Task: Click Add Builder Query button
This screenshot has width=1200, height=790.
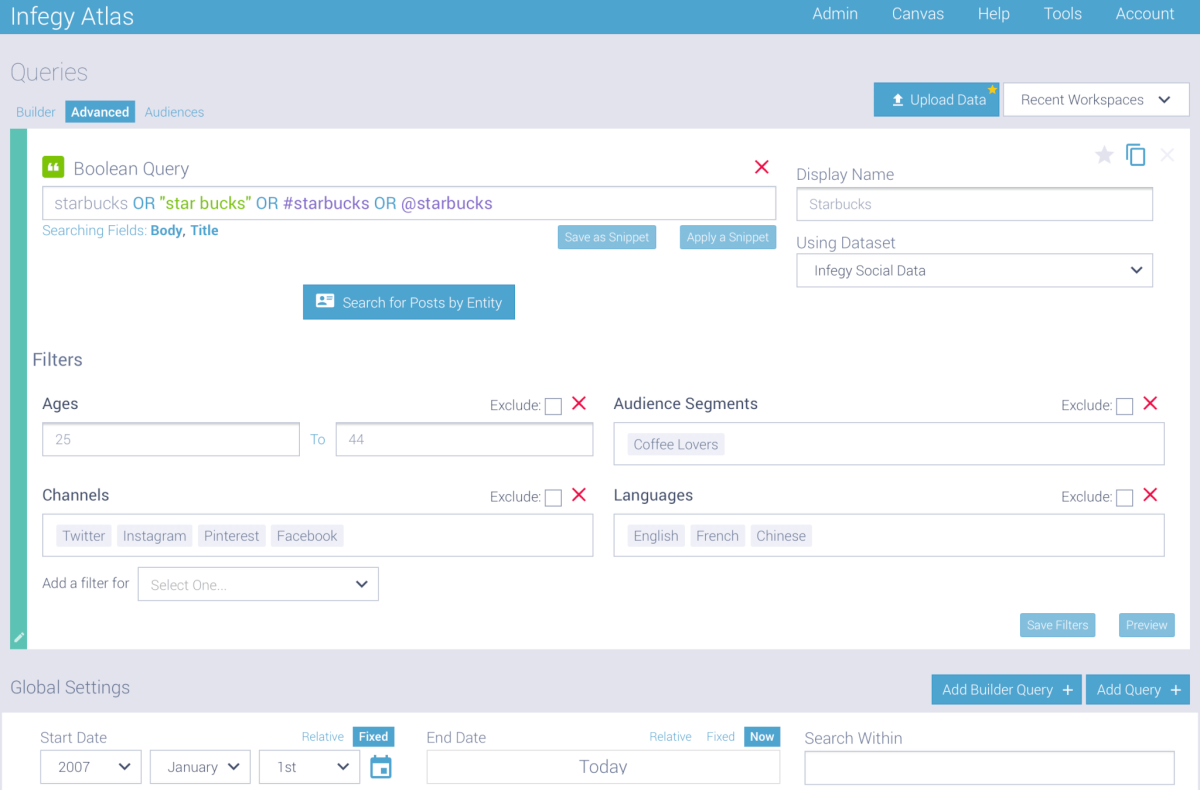Action: pos(1006,689)
